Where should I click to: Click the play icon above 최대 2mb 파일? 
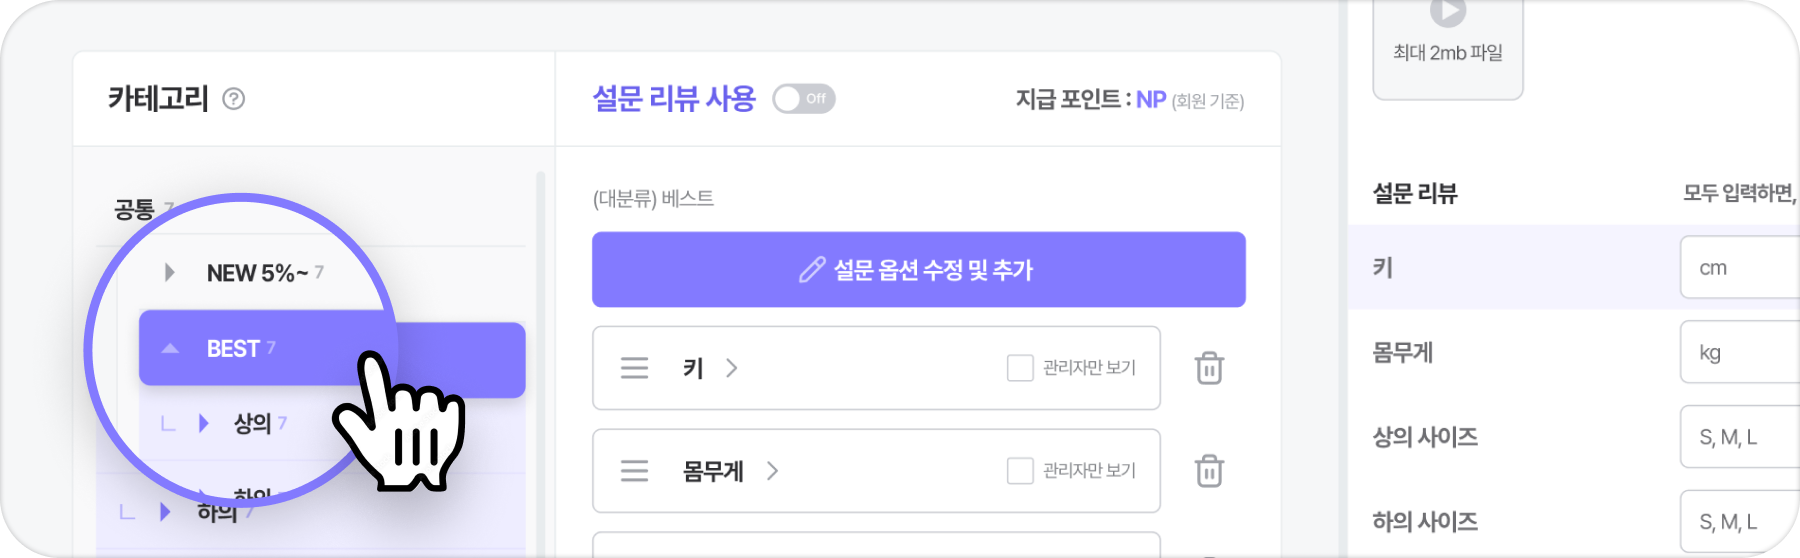coord(1447,12)
